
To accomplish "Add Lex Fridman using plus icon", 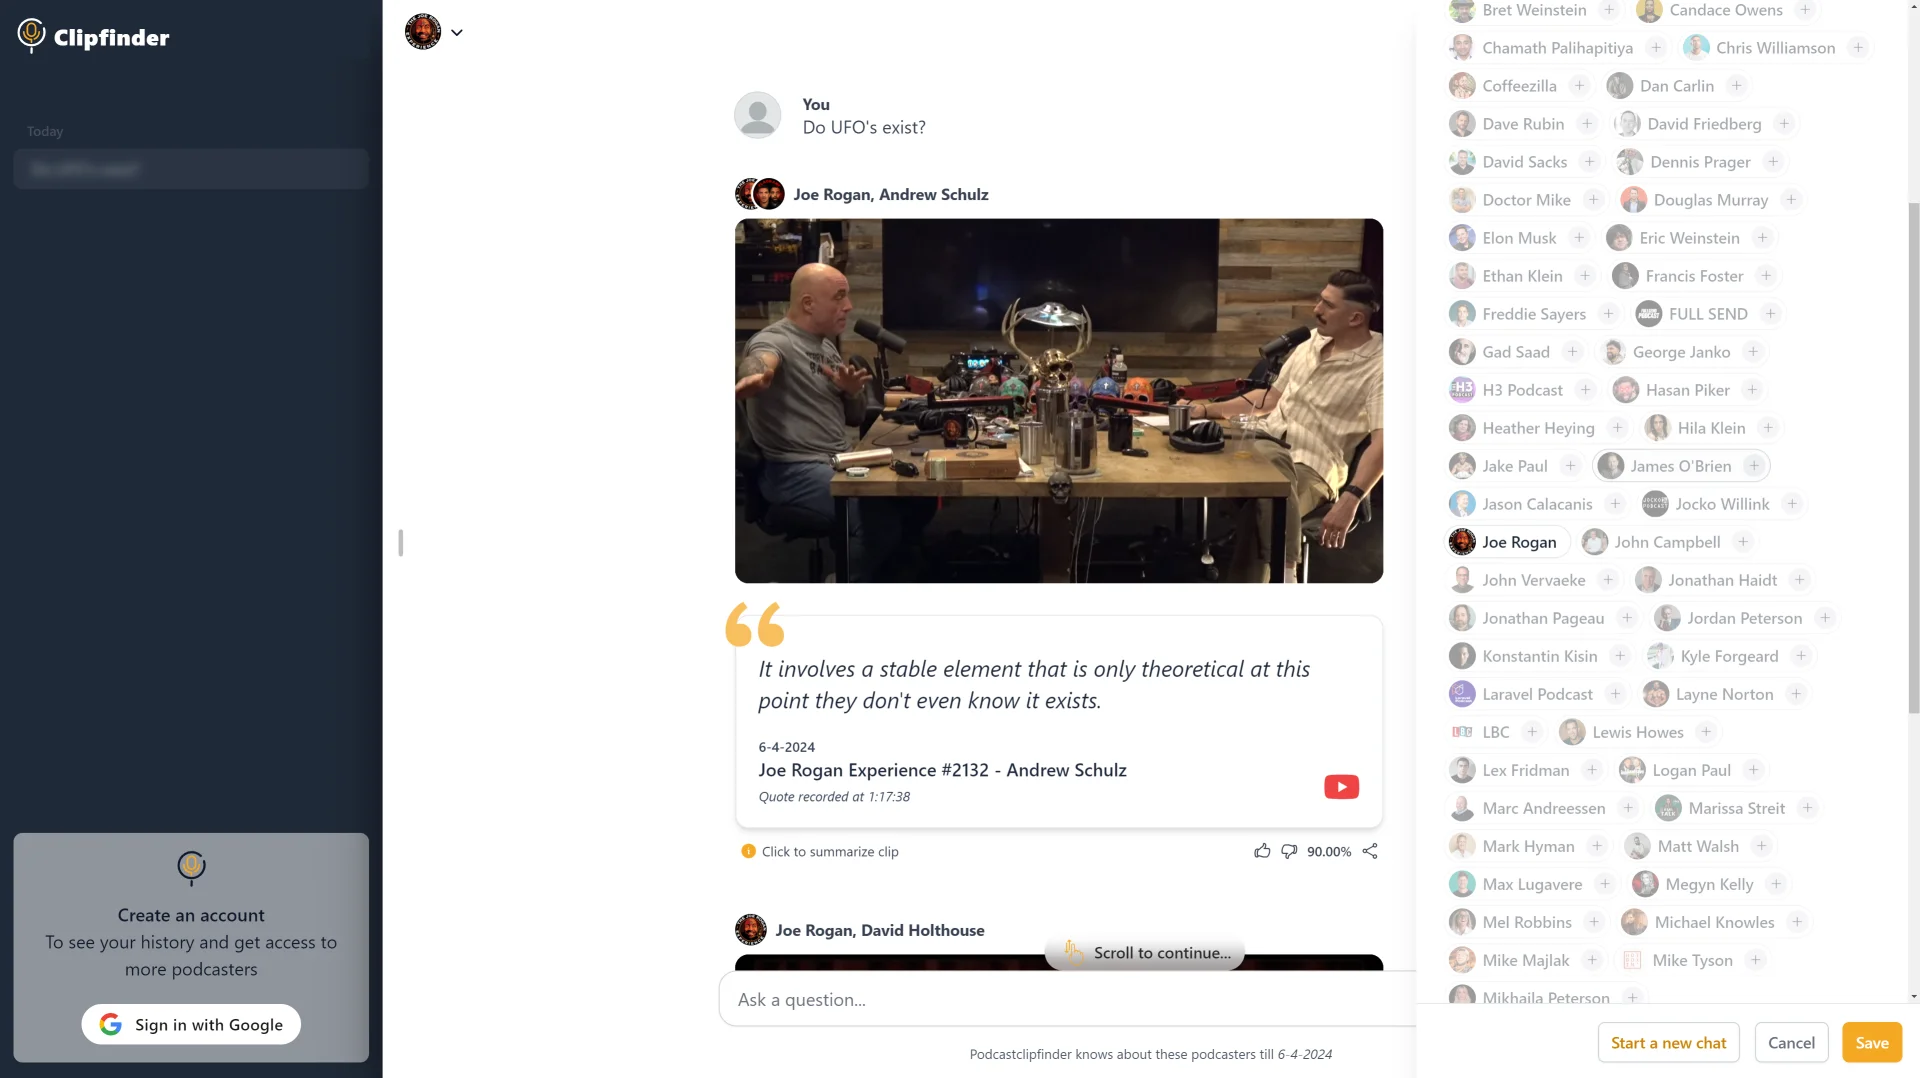I will click(x=1592, y=770).
